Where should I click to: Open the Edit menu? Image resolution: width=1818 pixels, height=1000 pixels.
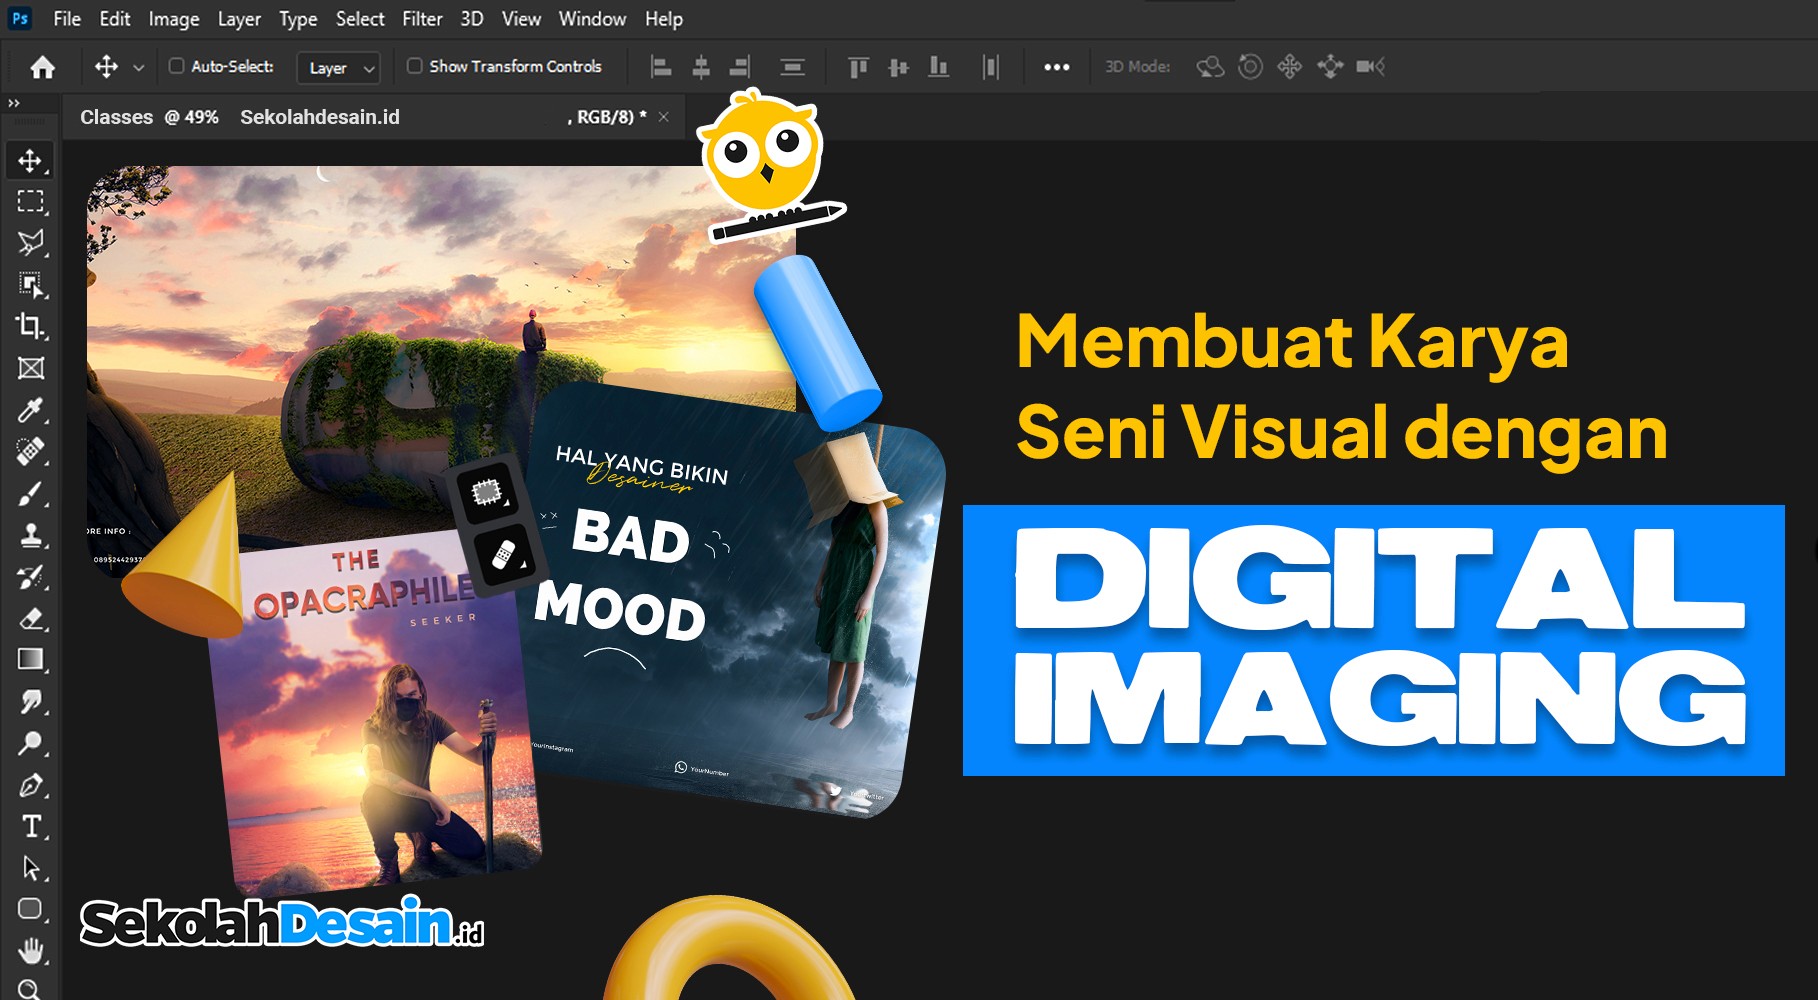coord(115,19)
